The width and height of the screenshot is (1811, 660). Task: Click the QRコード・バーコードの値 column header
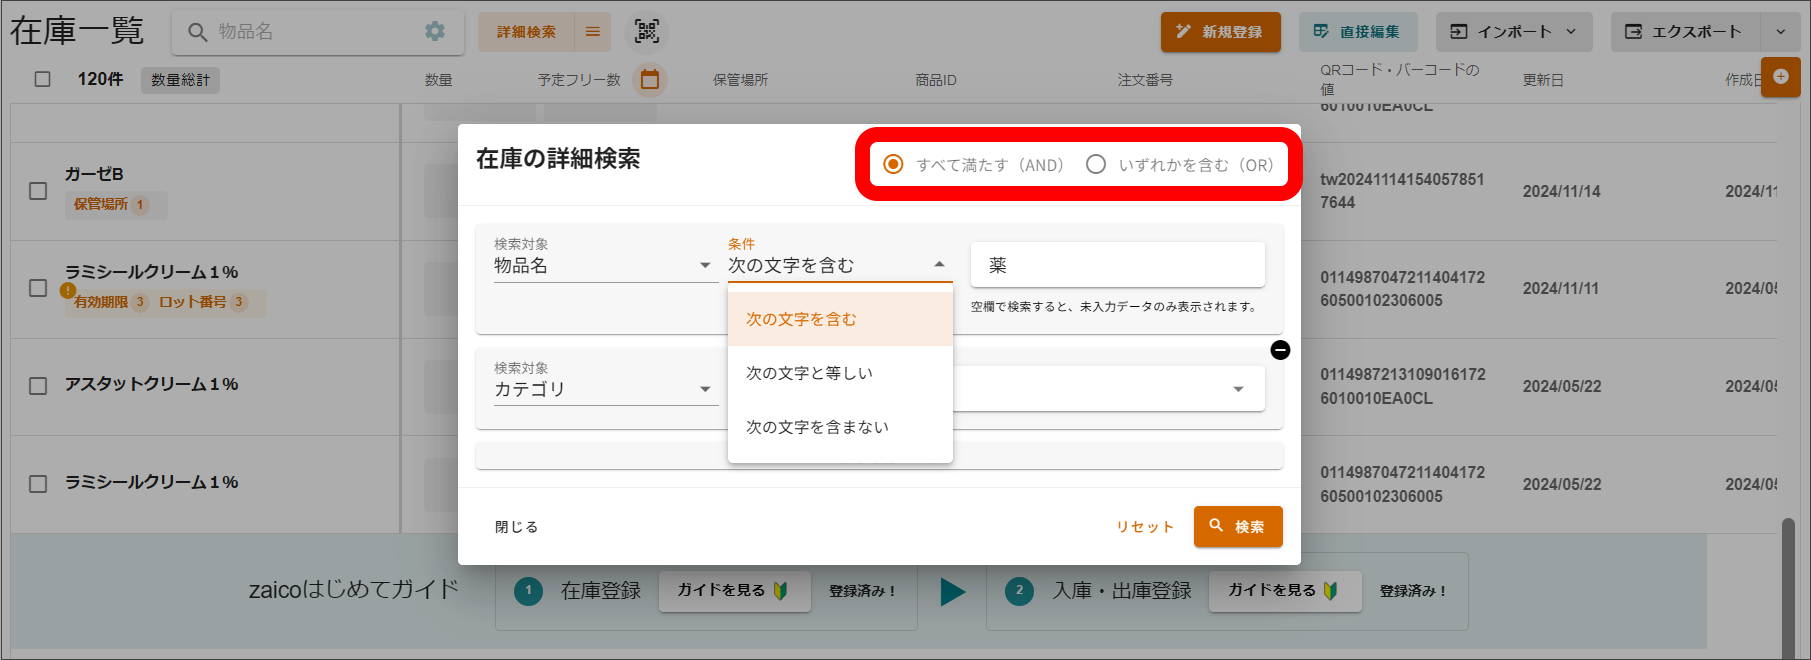(1399, 79)
